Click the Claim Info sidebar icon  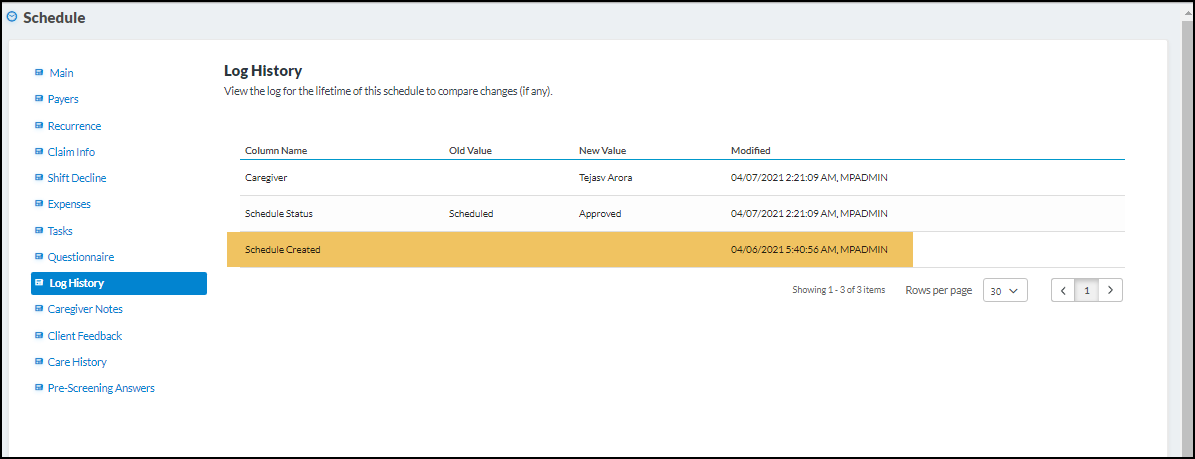39,152
